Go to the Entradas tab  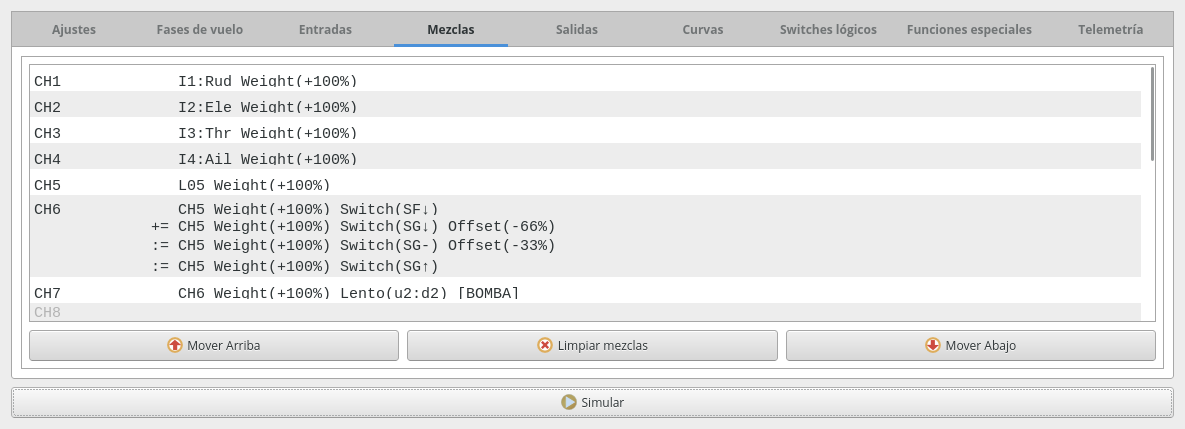point(325,29)
